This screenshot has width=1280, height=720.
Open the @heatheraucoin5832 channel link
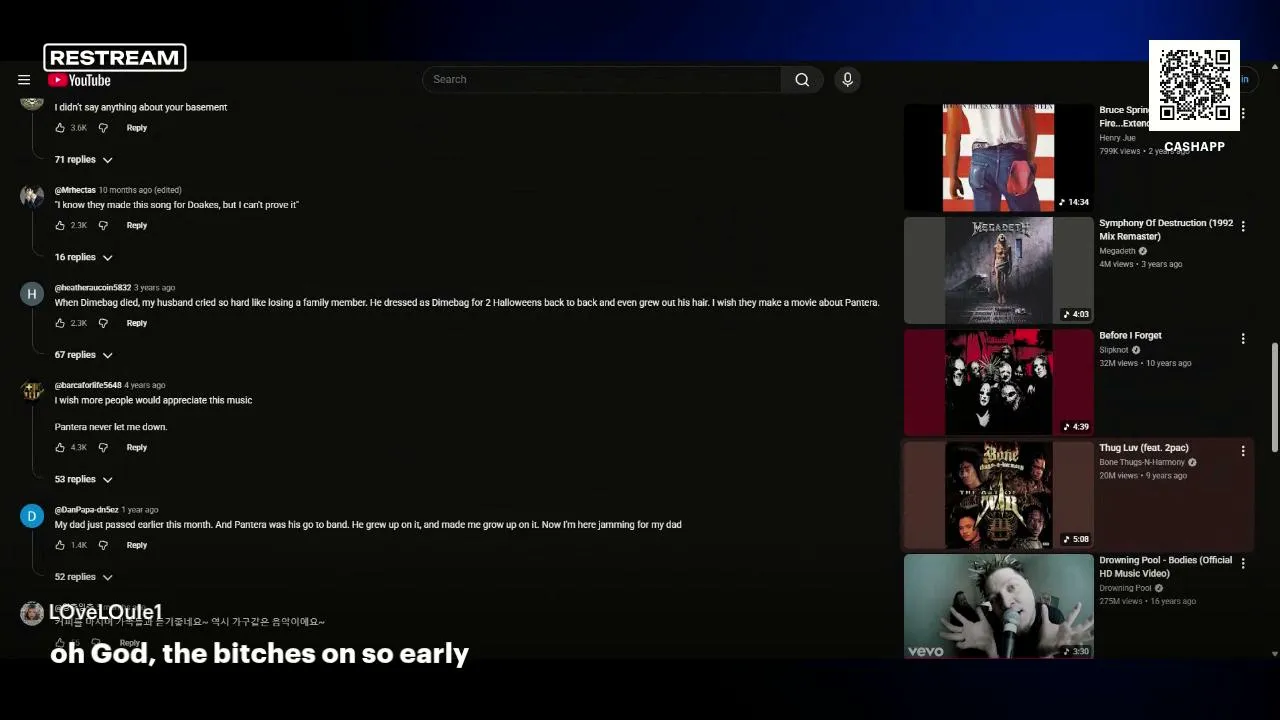[x=93, y=288]
